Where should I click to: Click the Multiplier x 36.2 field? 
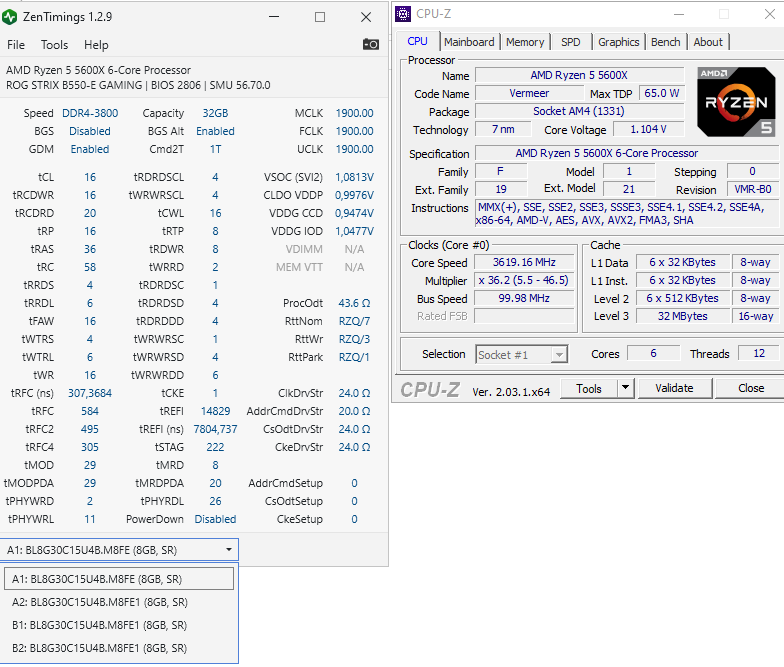point(524,280)
